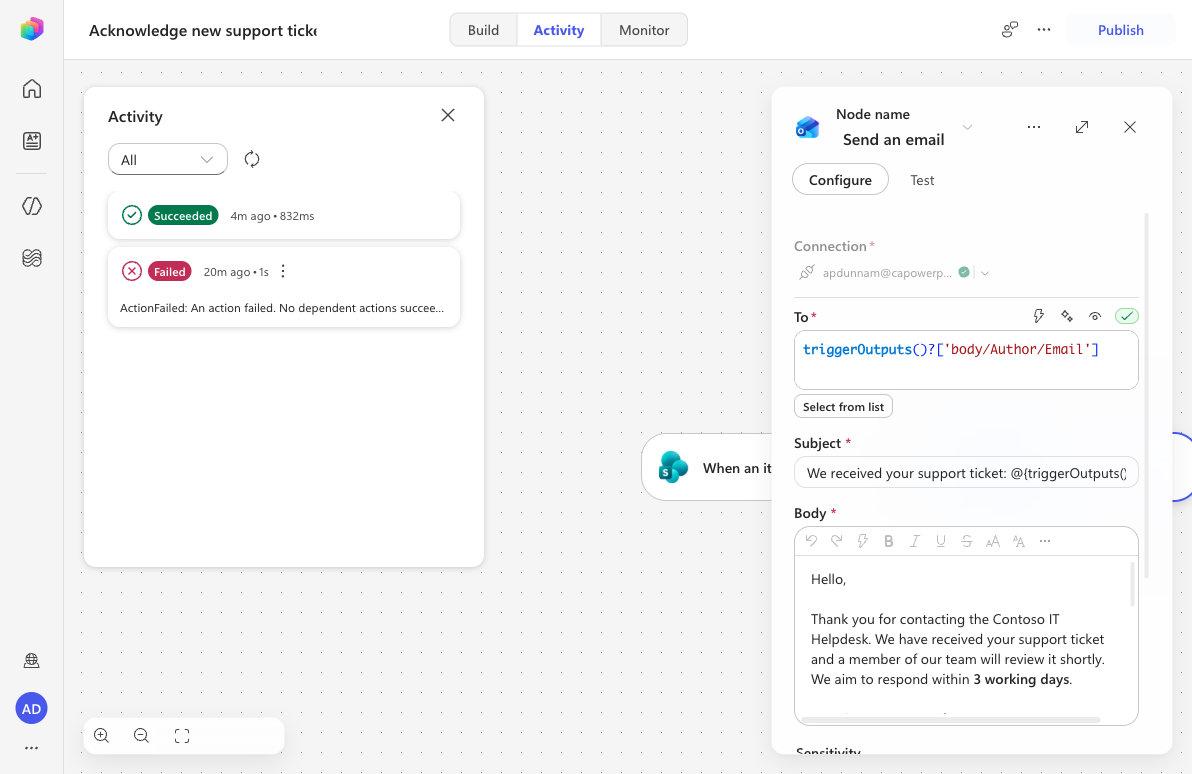
Task: Insert dynamic content in the To field
Action: coord(1038,316)
